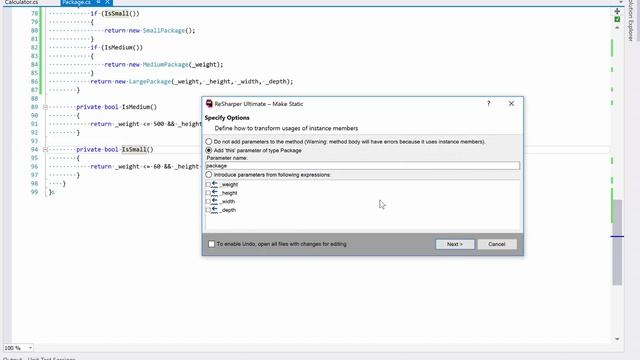Click the editor split plus icon
Screen dimensions: 640x360
point(617,11)
